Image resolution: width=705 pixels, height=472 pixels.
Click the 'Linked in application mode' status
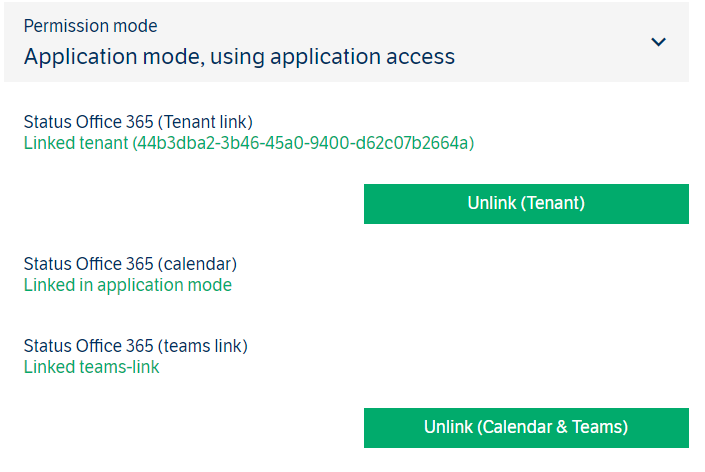127,285
